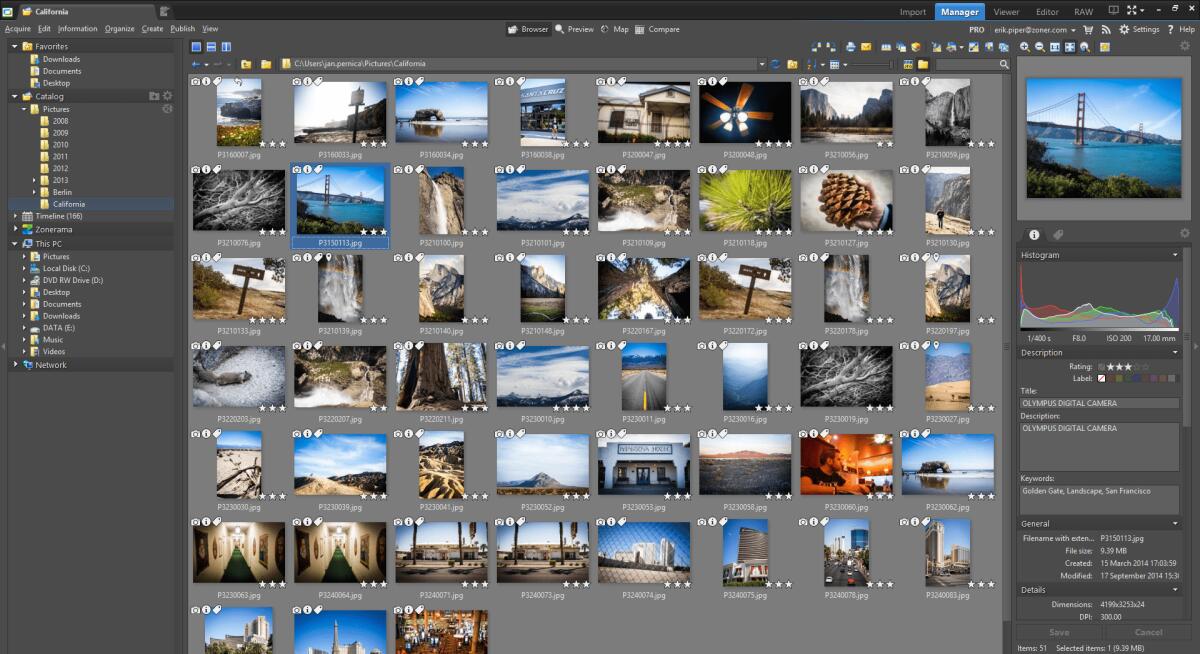Click the Save button in the info panel

1057,632
